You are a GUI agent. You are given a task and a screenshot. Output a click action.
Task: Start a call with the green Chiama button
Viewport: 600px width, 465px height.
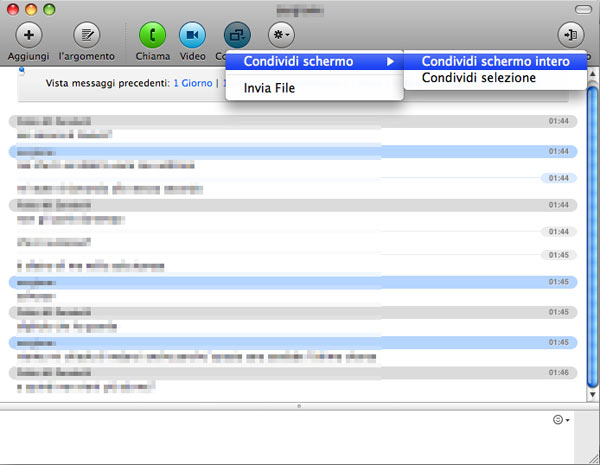click(x=153, y=35)
